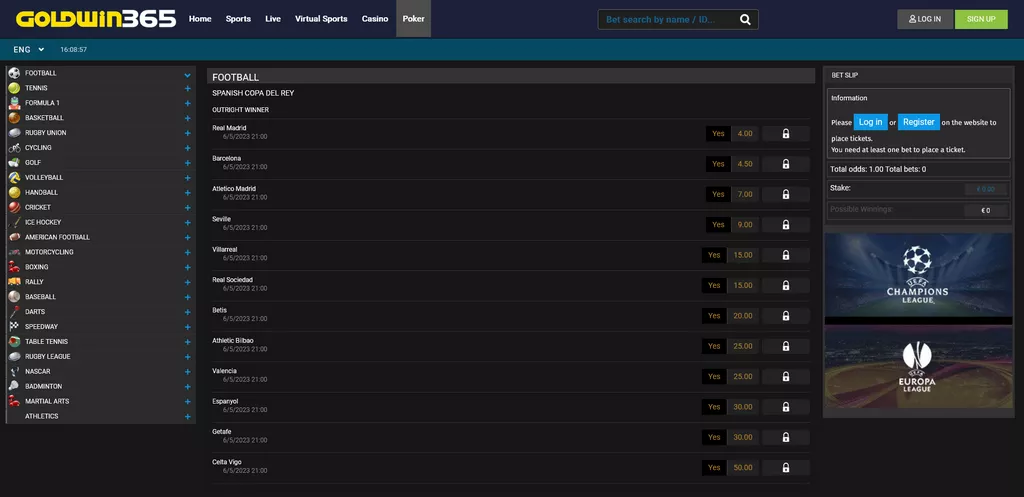Expand the Darts category plus
Viewport: 1024px width, 497px height.
point(187,312)
